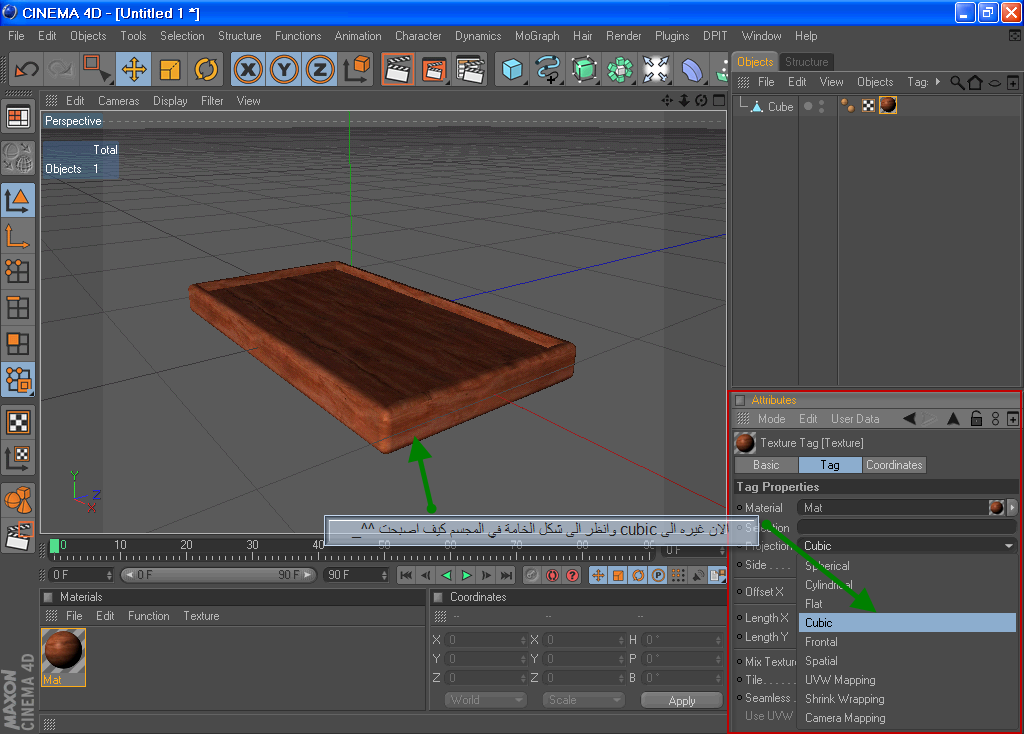Toggle the Coordinates panel checkbox
The width and height of the screenshot is (1024, 734).
click(x=438, y=597)
